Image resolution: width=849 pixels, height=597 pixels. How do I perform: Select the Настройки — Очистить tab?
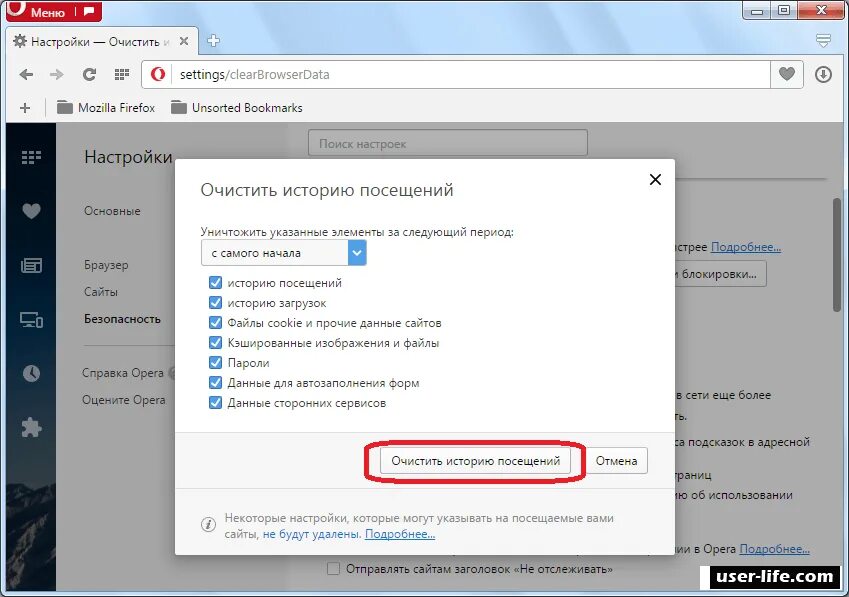point(101,42)
